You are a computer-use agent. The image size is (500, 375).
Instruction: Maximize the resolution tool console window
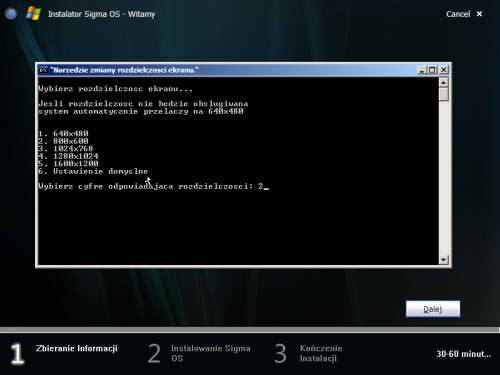[432, 70]
